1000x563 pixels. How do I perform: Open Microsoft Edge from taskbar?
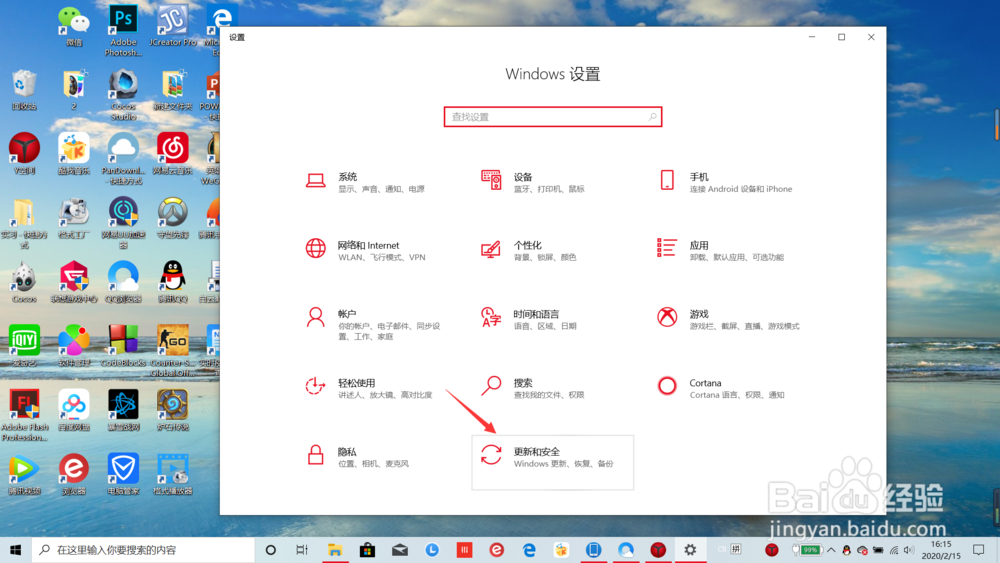(529, 550)
